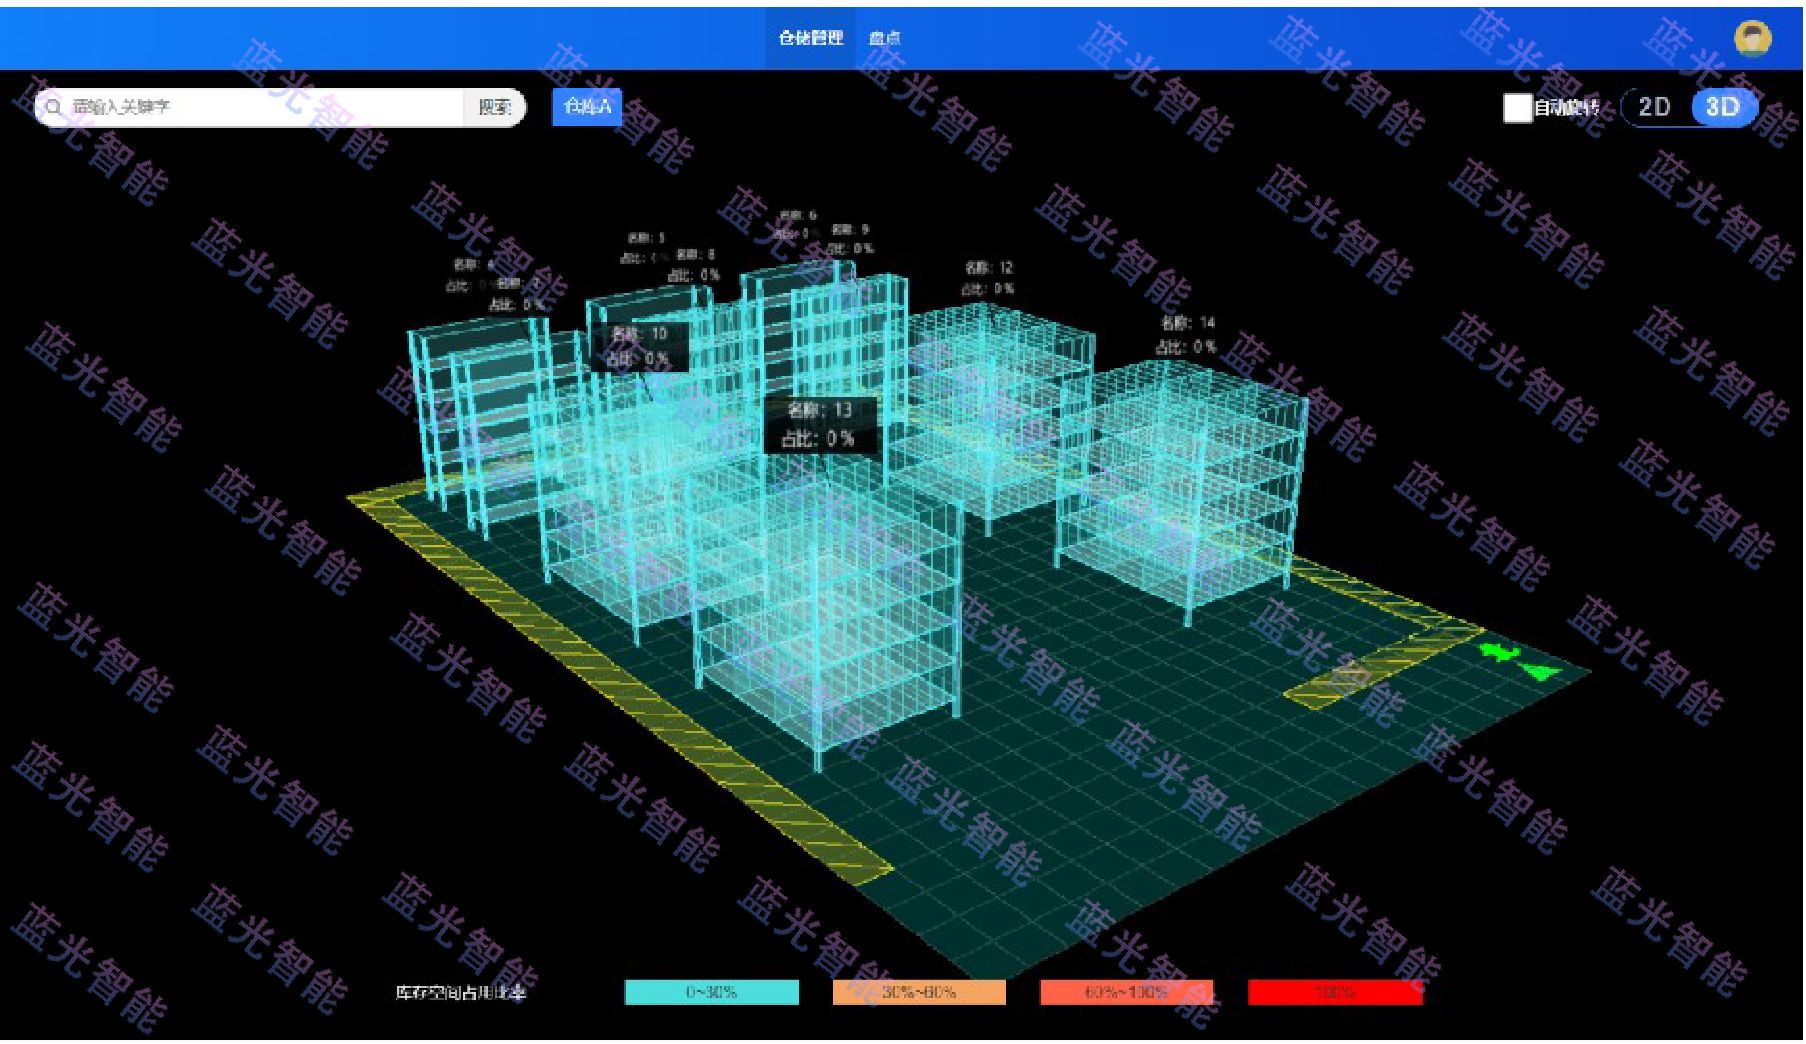Select the shelf label 名称: 12

[x=988, y=278]
